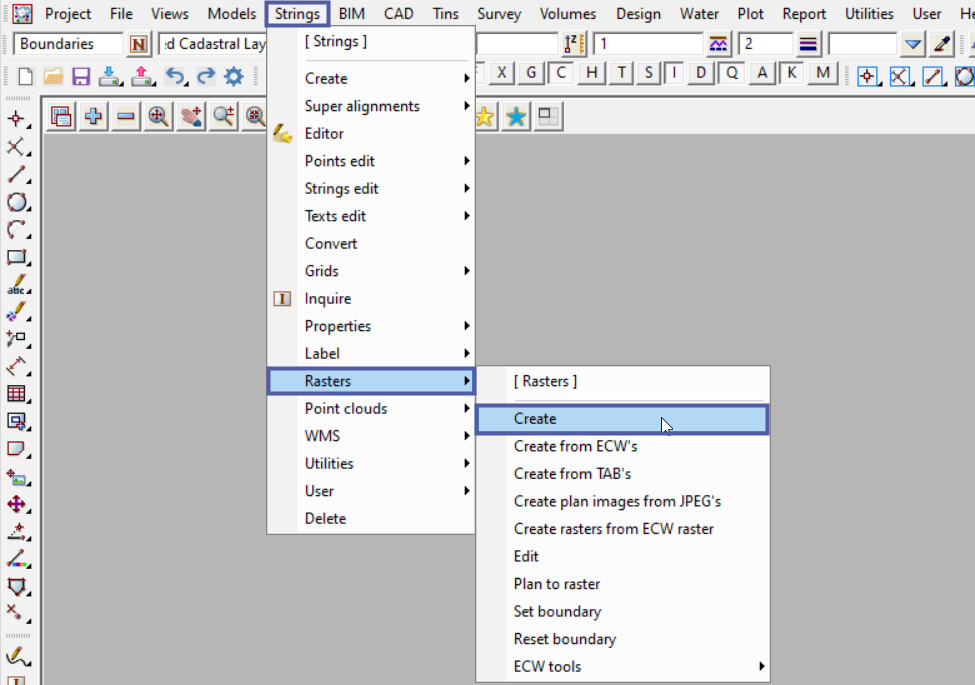975x685 pixels.
Task: Select the circle tool in left toolbar
Action: pos(17,202)
